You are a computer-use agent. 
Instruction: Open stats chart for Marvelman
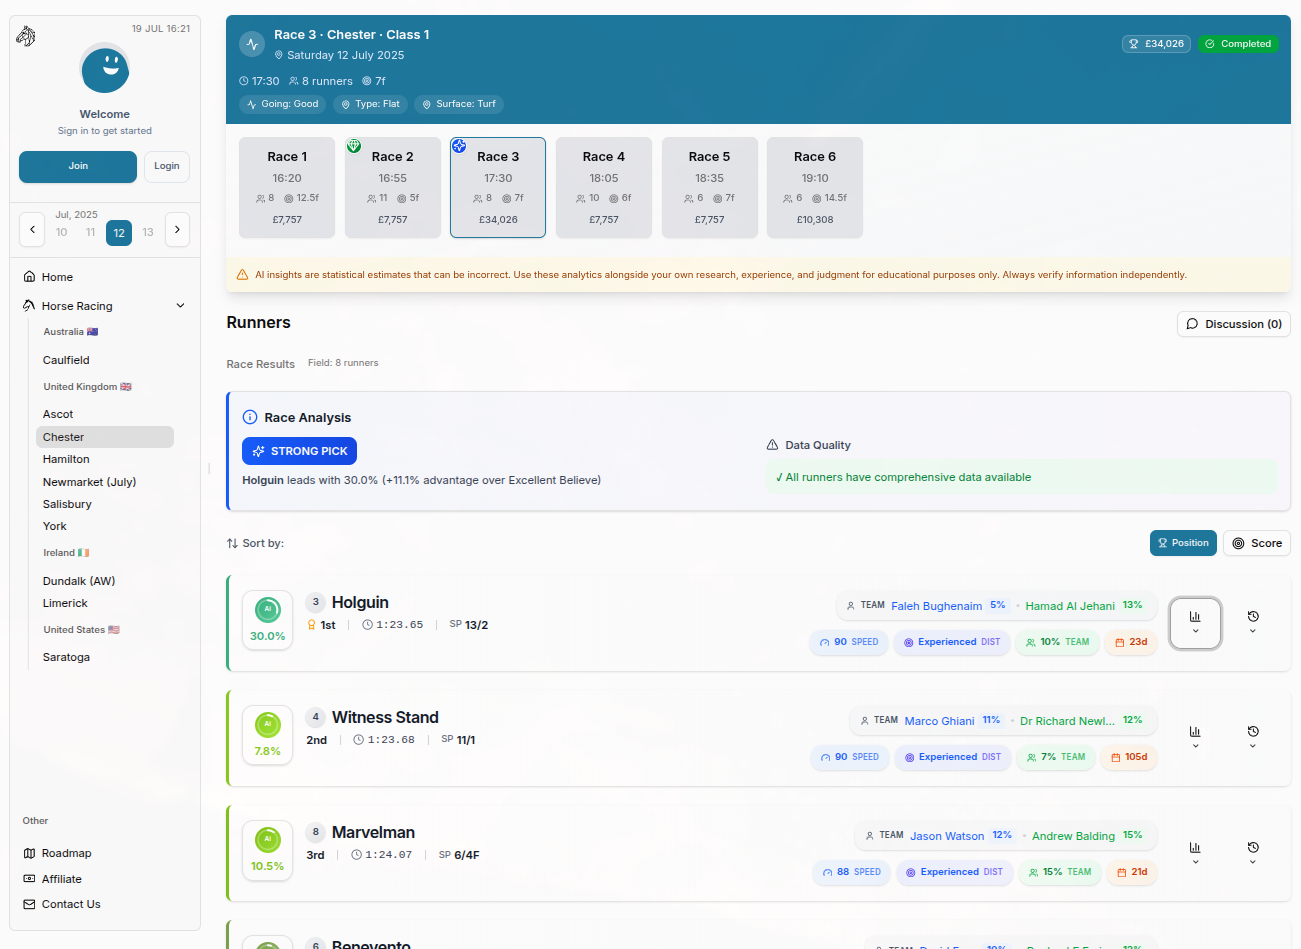(1195, 853)
